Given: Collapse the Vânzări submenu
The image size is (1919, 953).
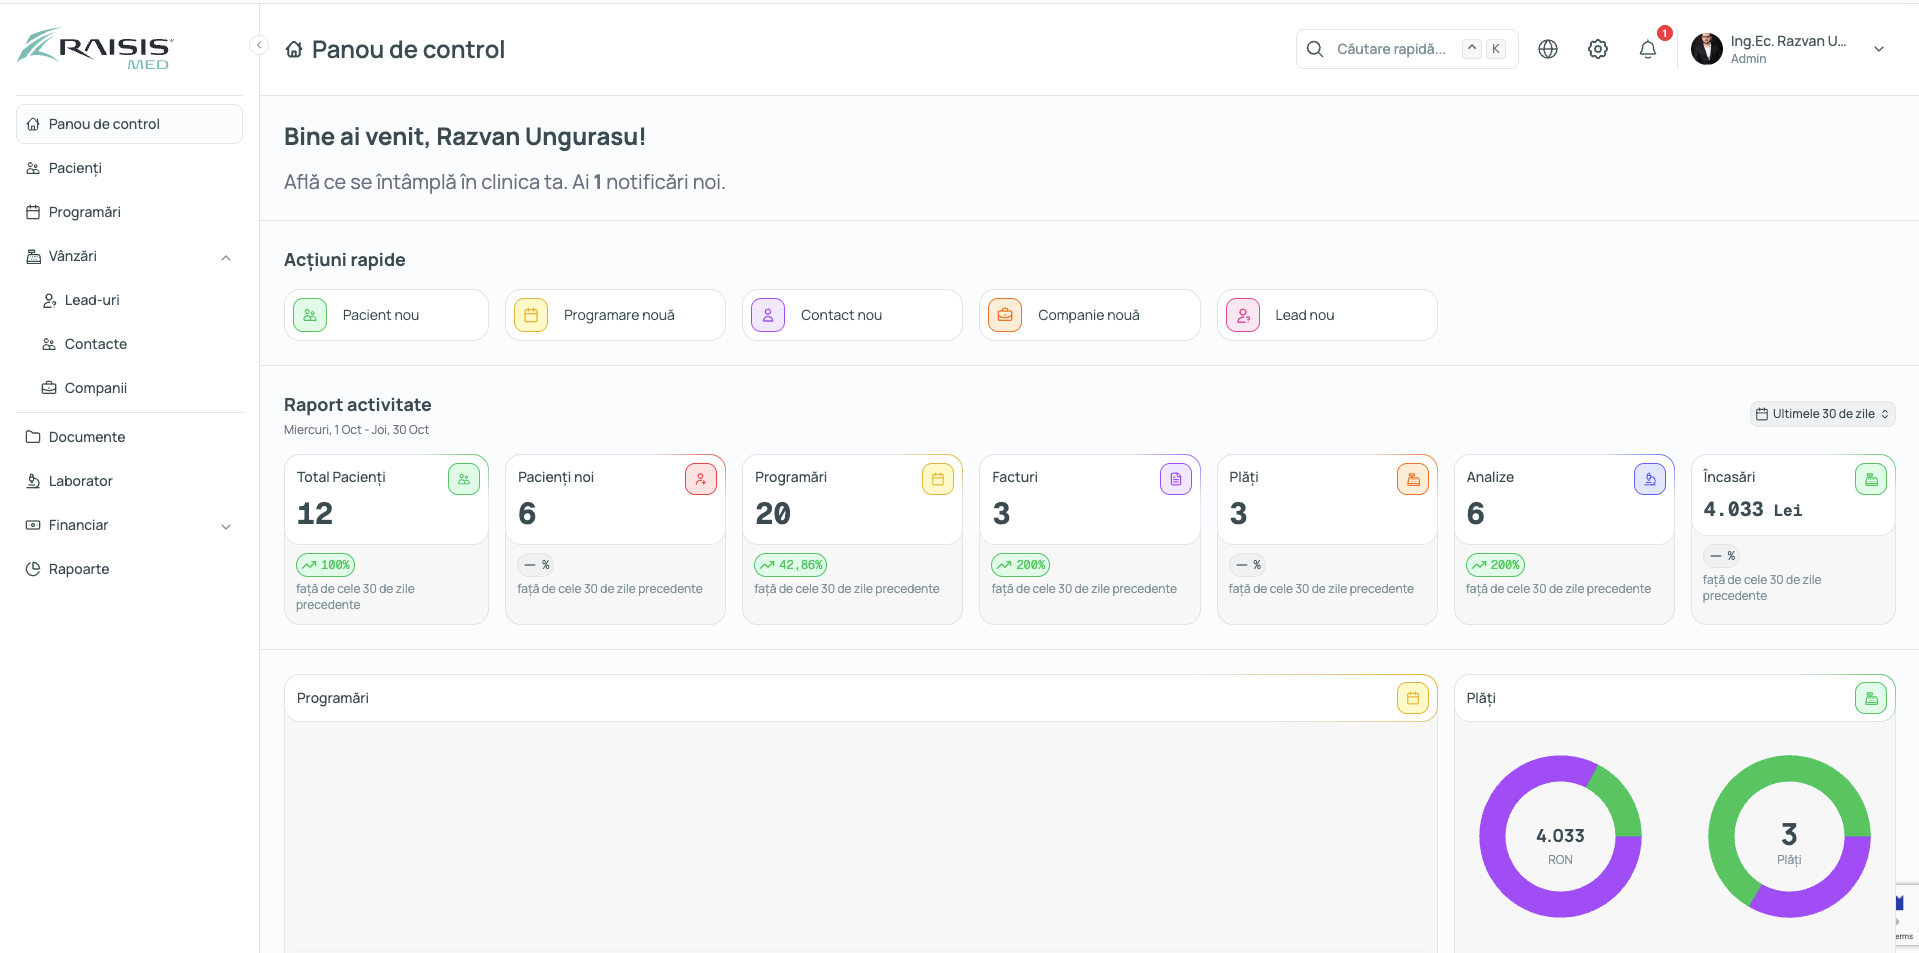Looking at the screenshot, I should 226,257.
